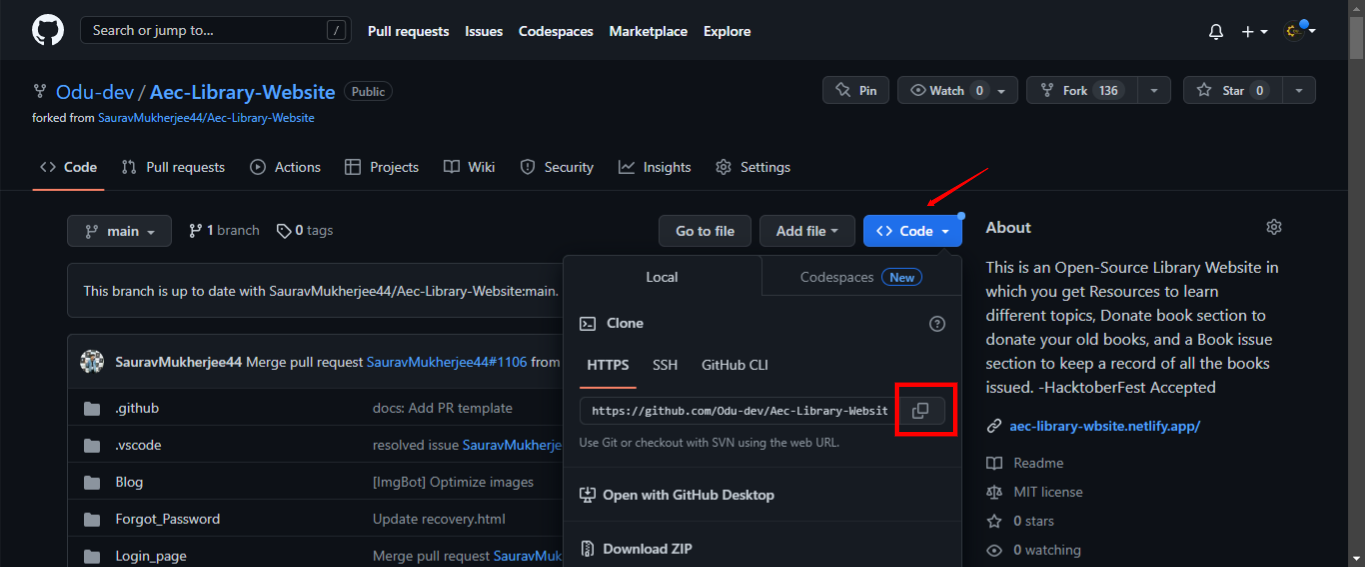Choose GitHub CLI clone method

(735, 365)
